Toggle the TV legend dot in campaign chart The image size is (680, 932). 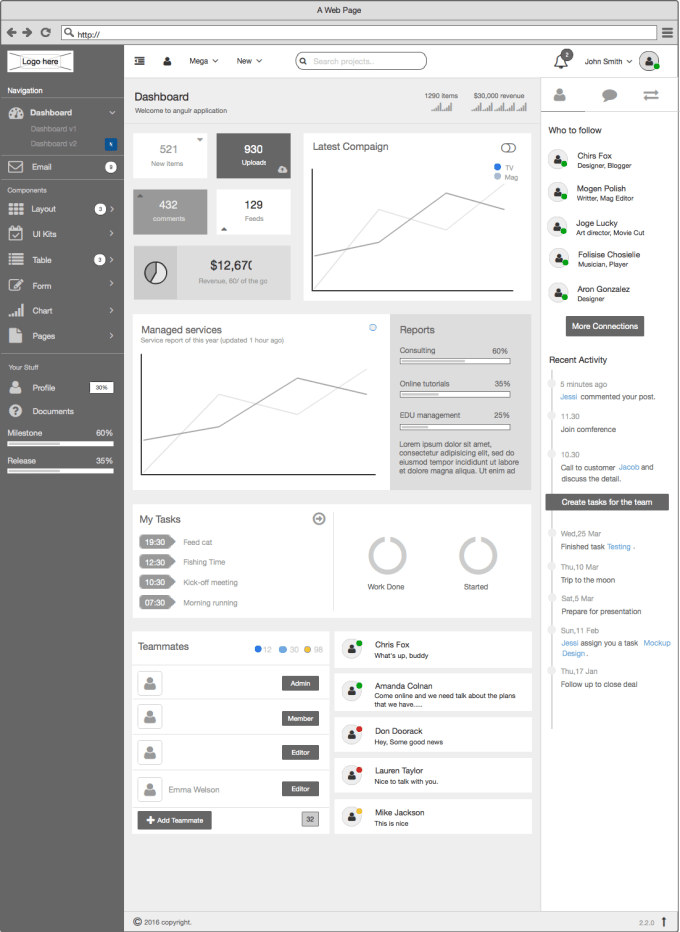pyautogui.click(x=498, y=167)
